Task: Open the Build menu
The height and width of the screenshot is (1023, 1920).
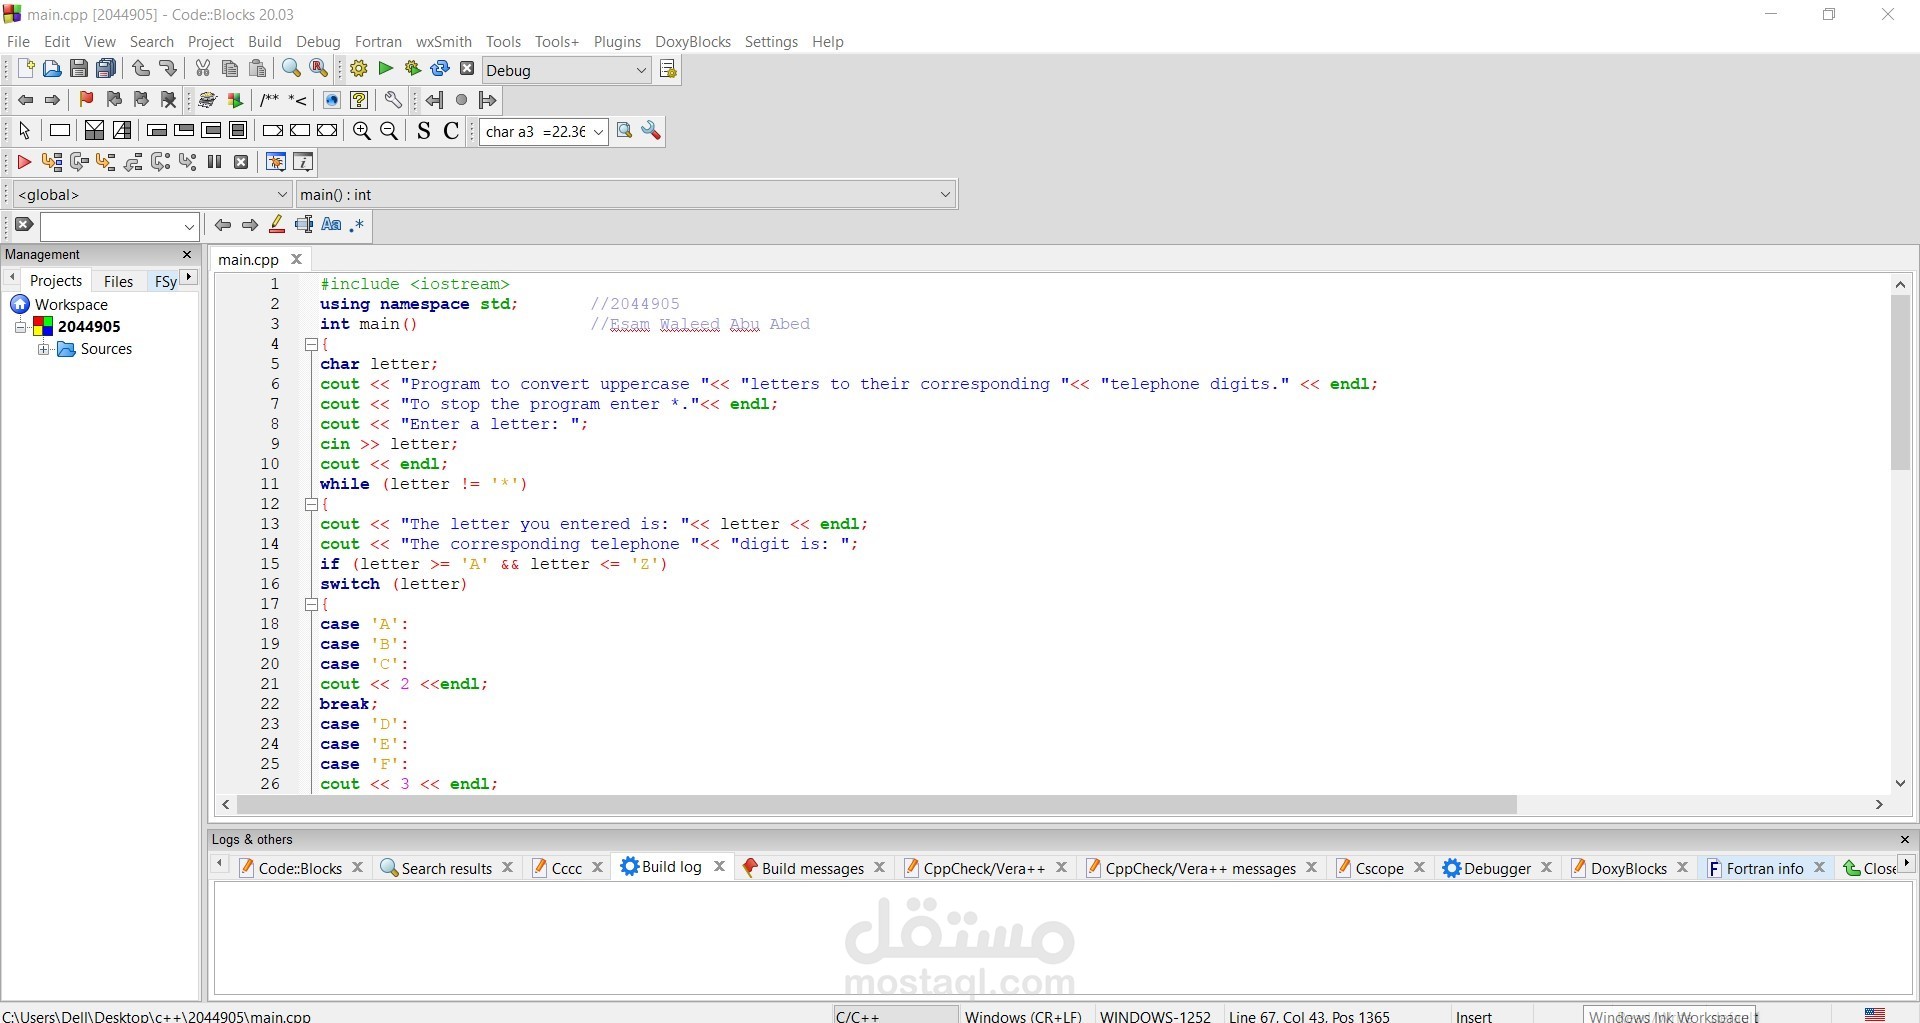Action: 265,42
